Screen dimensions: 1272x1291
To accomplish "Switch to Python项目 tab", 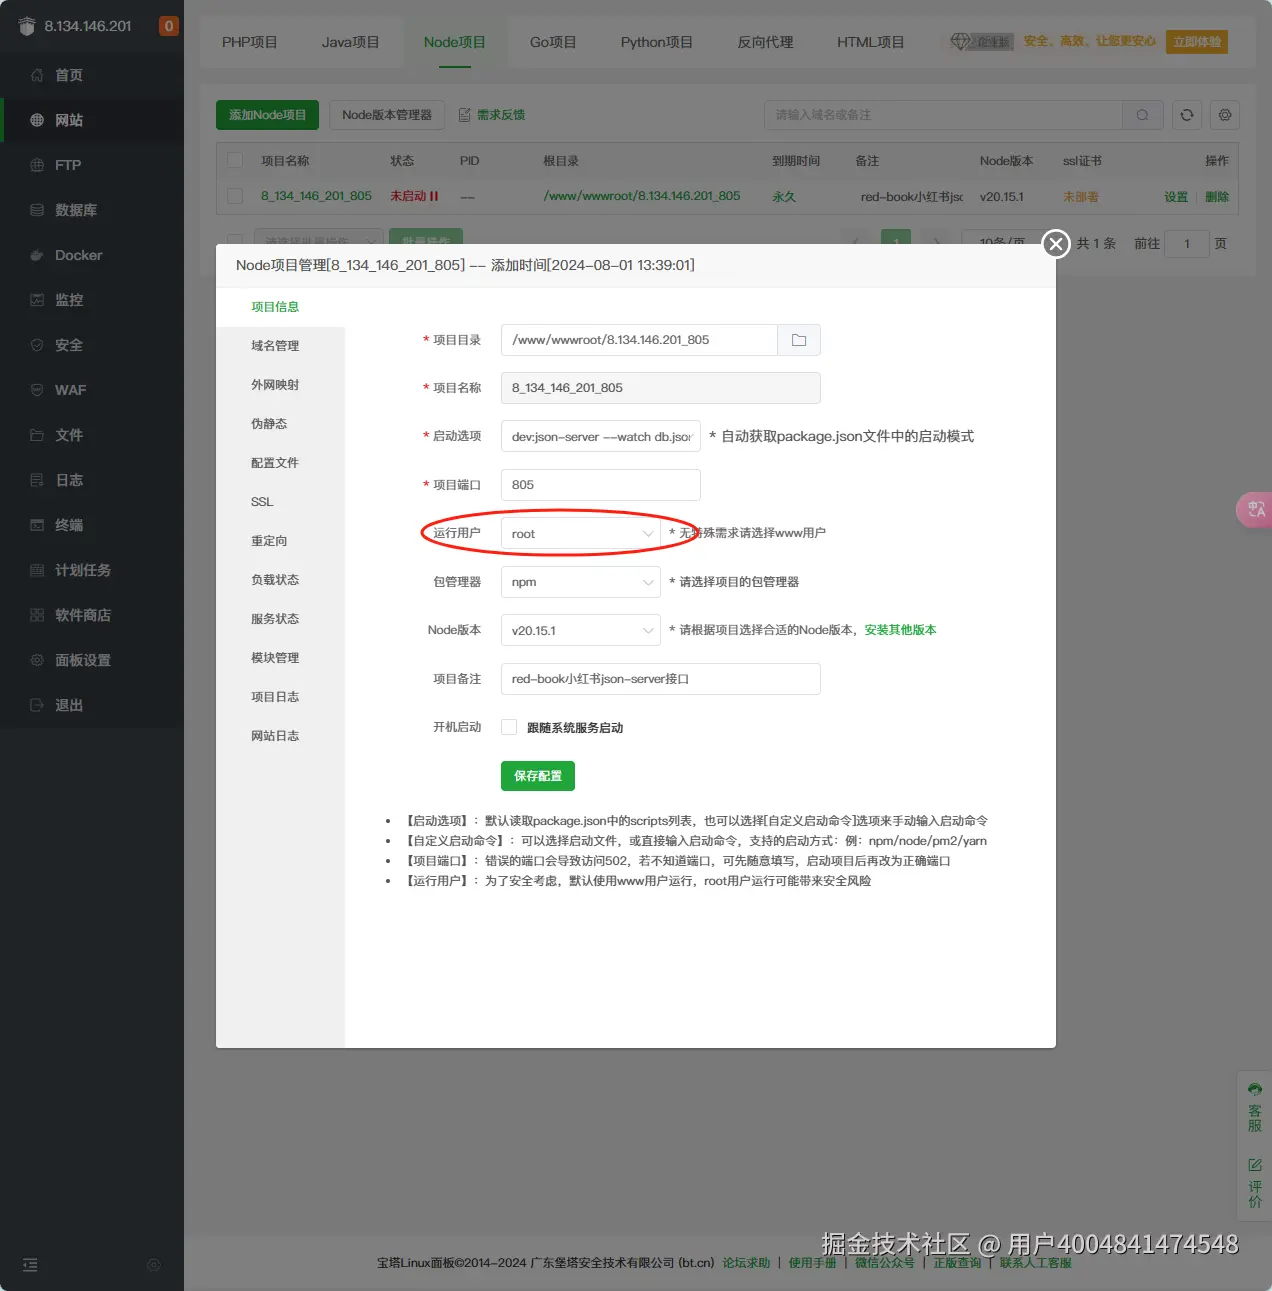I will [657, 42].
